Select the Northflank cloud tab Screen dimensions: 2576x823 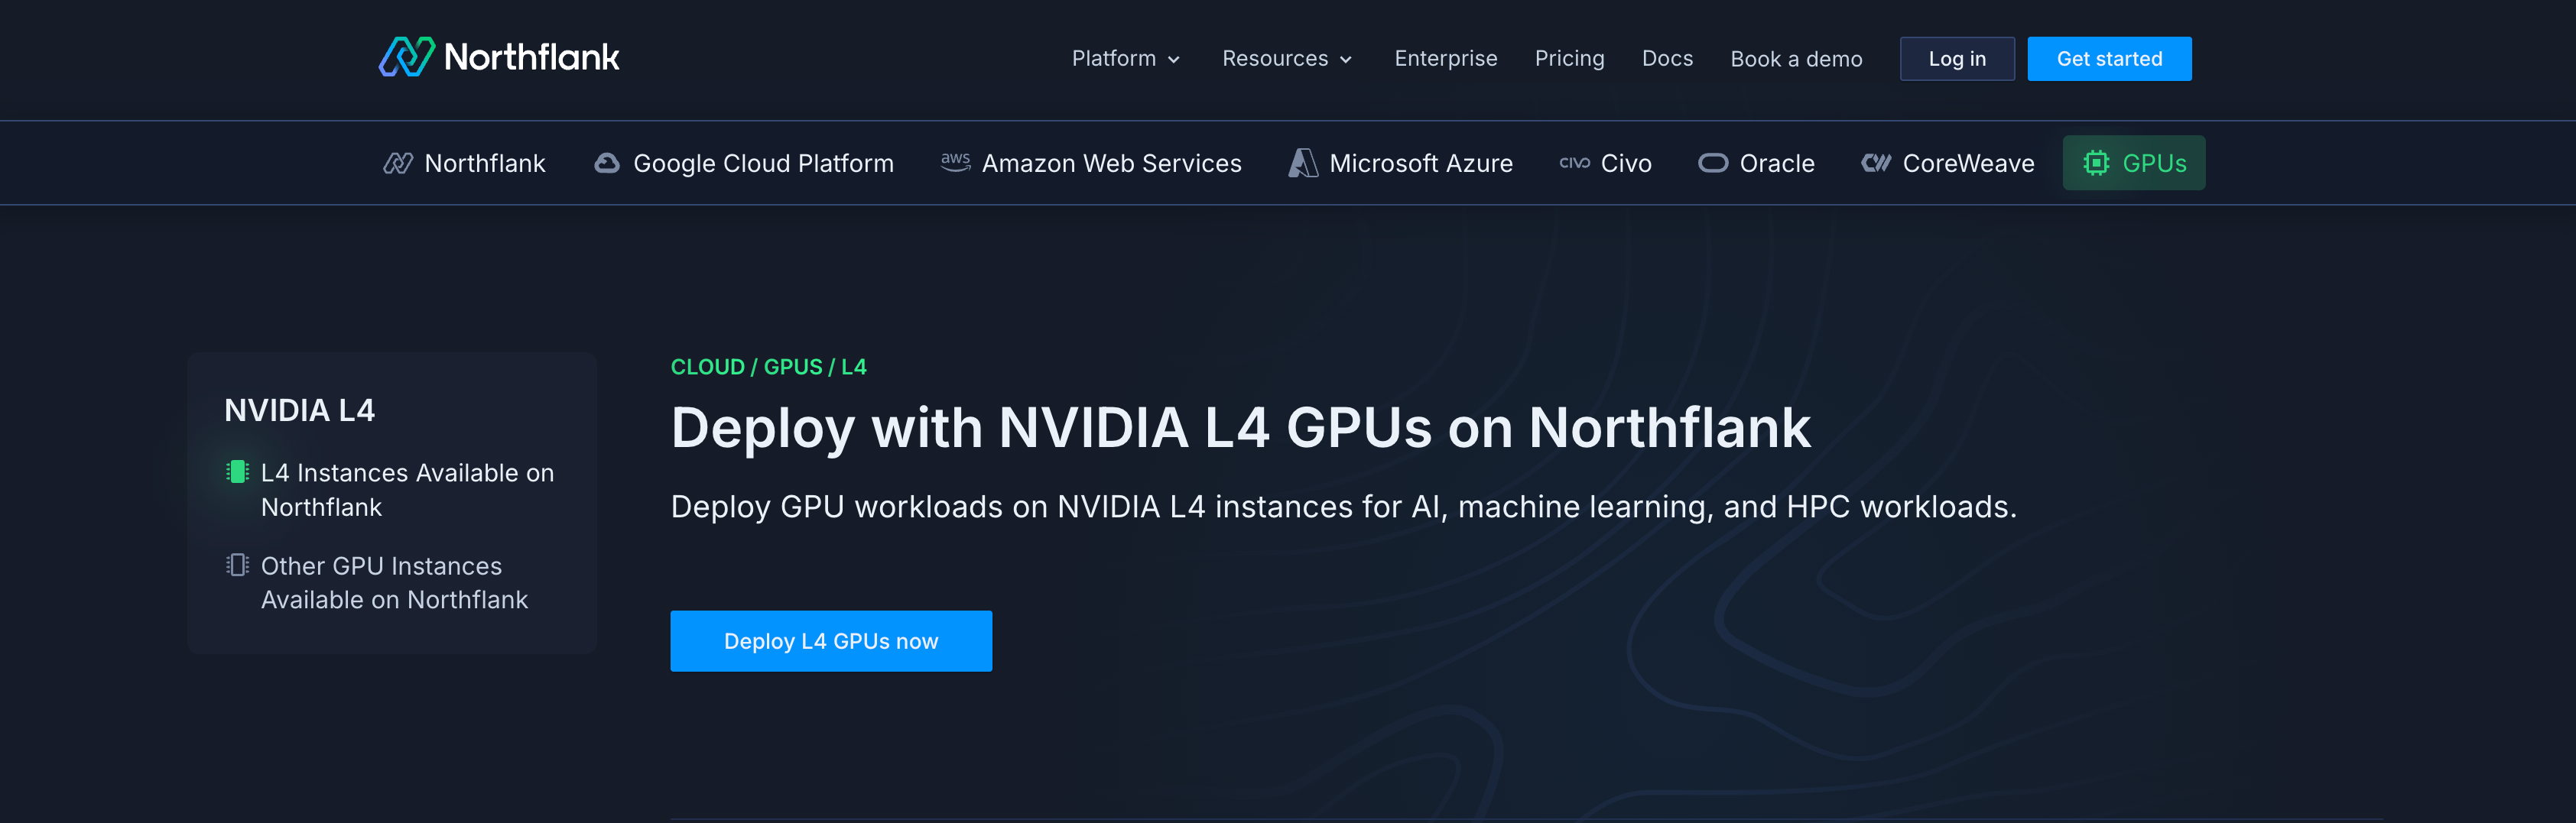click(x=464, y=163)
